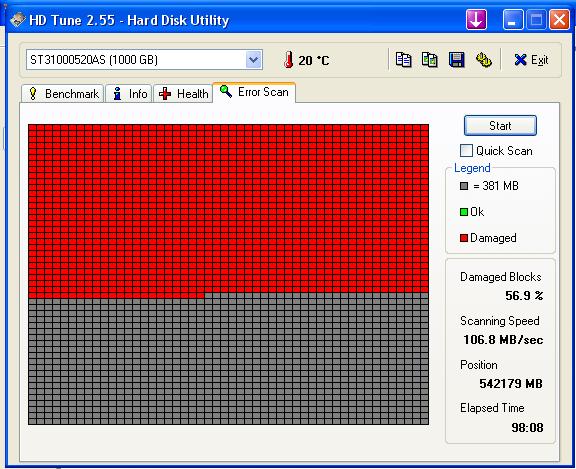Click the red Damaged legend swatch

point(464,238)
